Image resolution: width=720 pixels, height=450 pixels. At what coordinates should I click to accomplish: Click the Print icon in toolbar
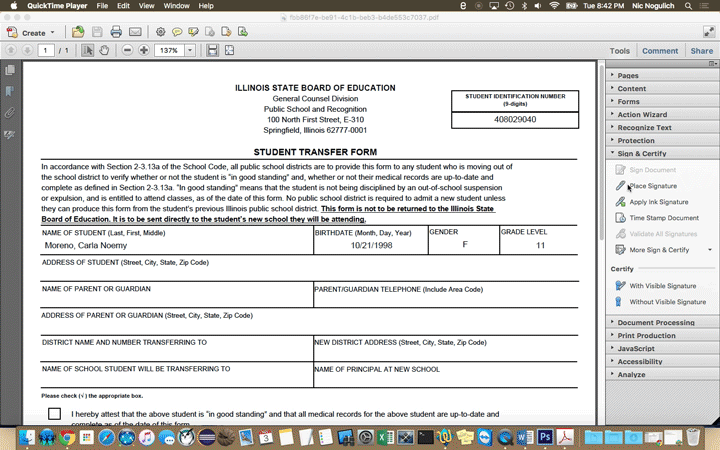tap(116, 32)
